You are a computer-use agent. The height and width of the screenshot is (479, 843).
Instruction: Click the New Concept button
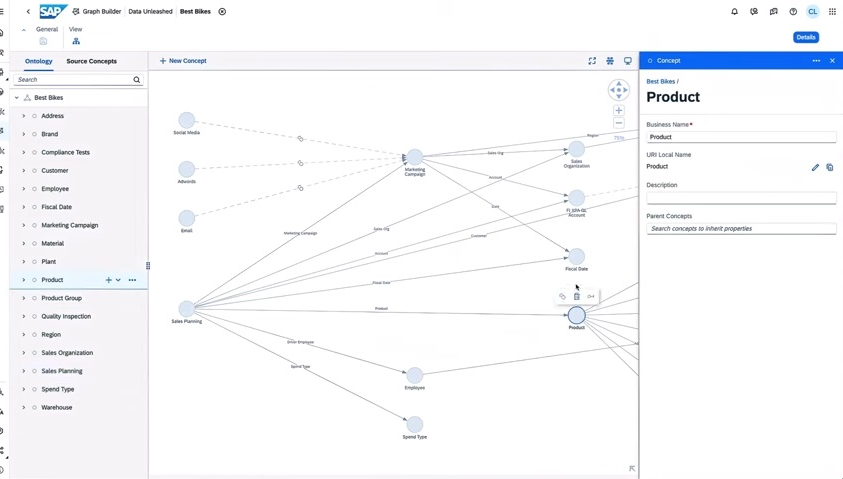(183, 61)
